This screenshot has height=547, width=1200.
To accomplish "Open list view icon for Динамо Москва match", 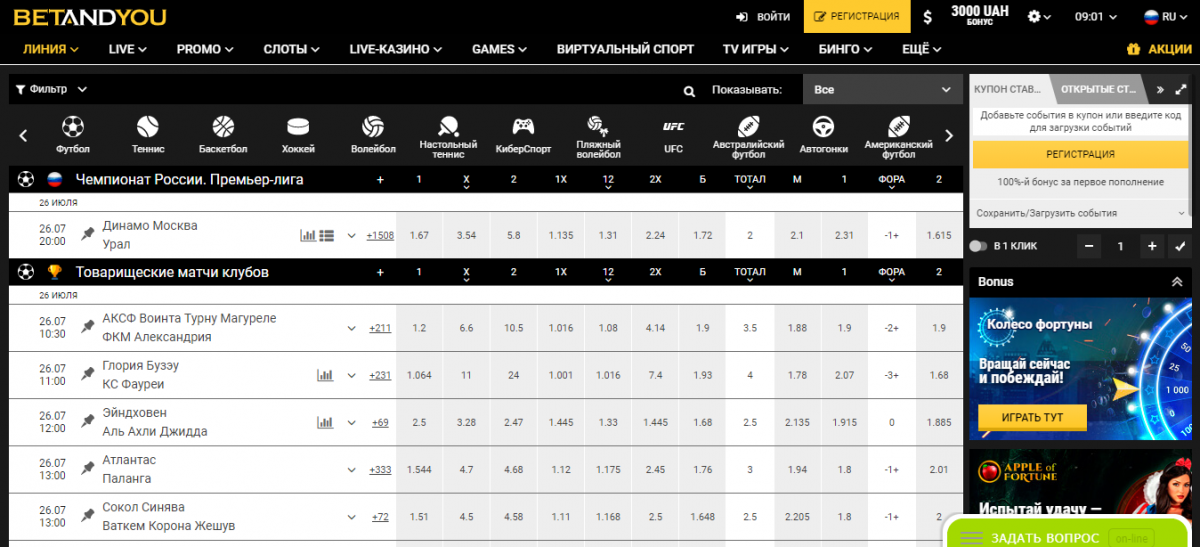I will pos(326,235).
